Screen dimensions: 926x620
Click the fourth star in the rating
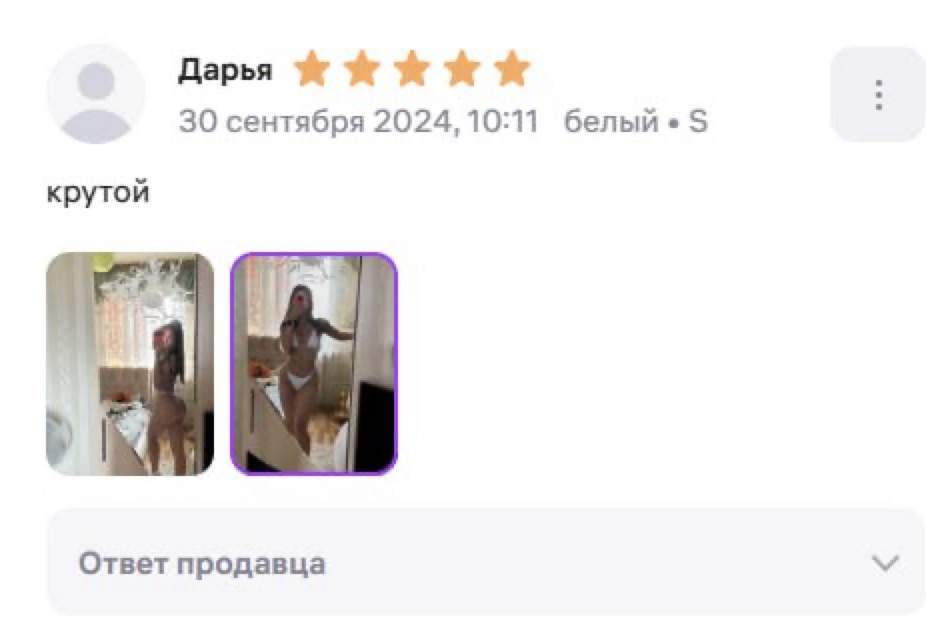pyautogui.click(x=462, y=68)
